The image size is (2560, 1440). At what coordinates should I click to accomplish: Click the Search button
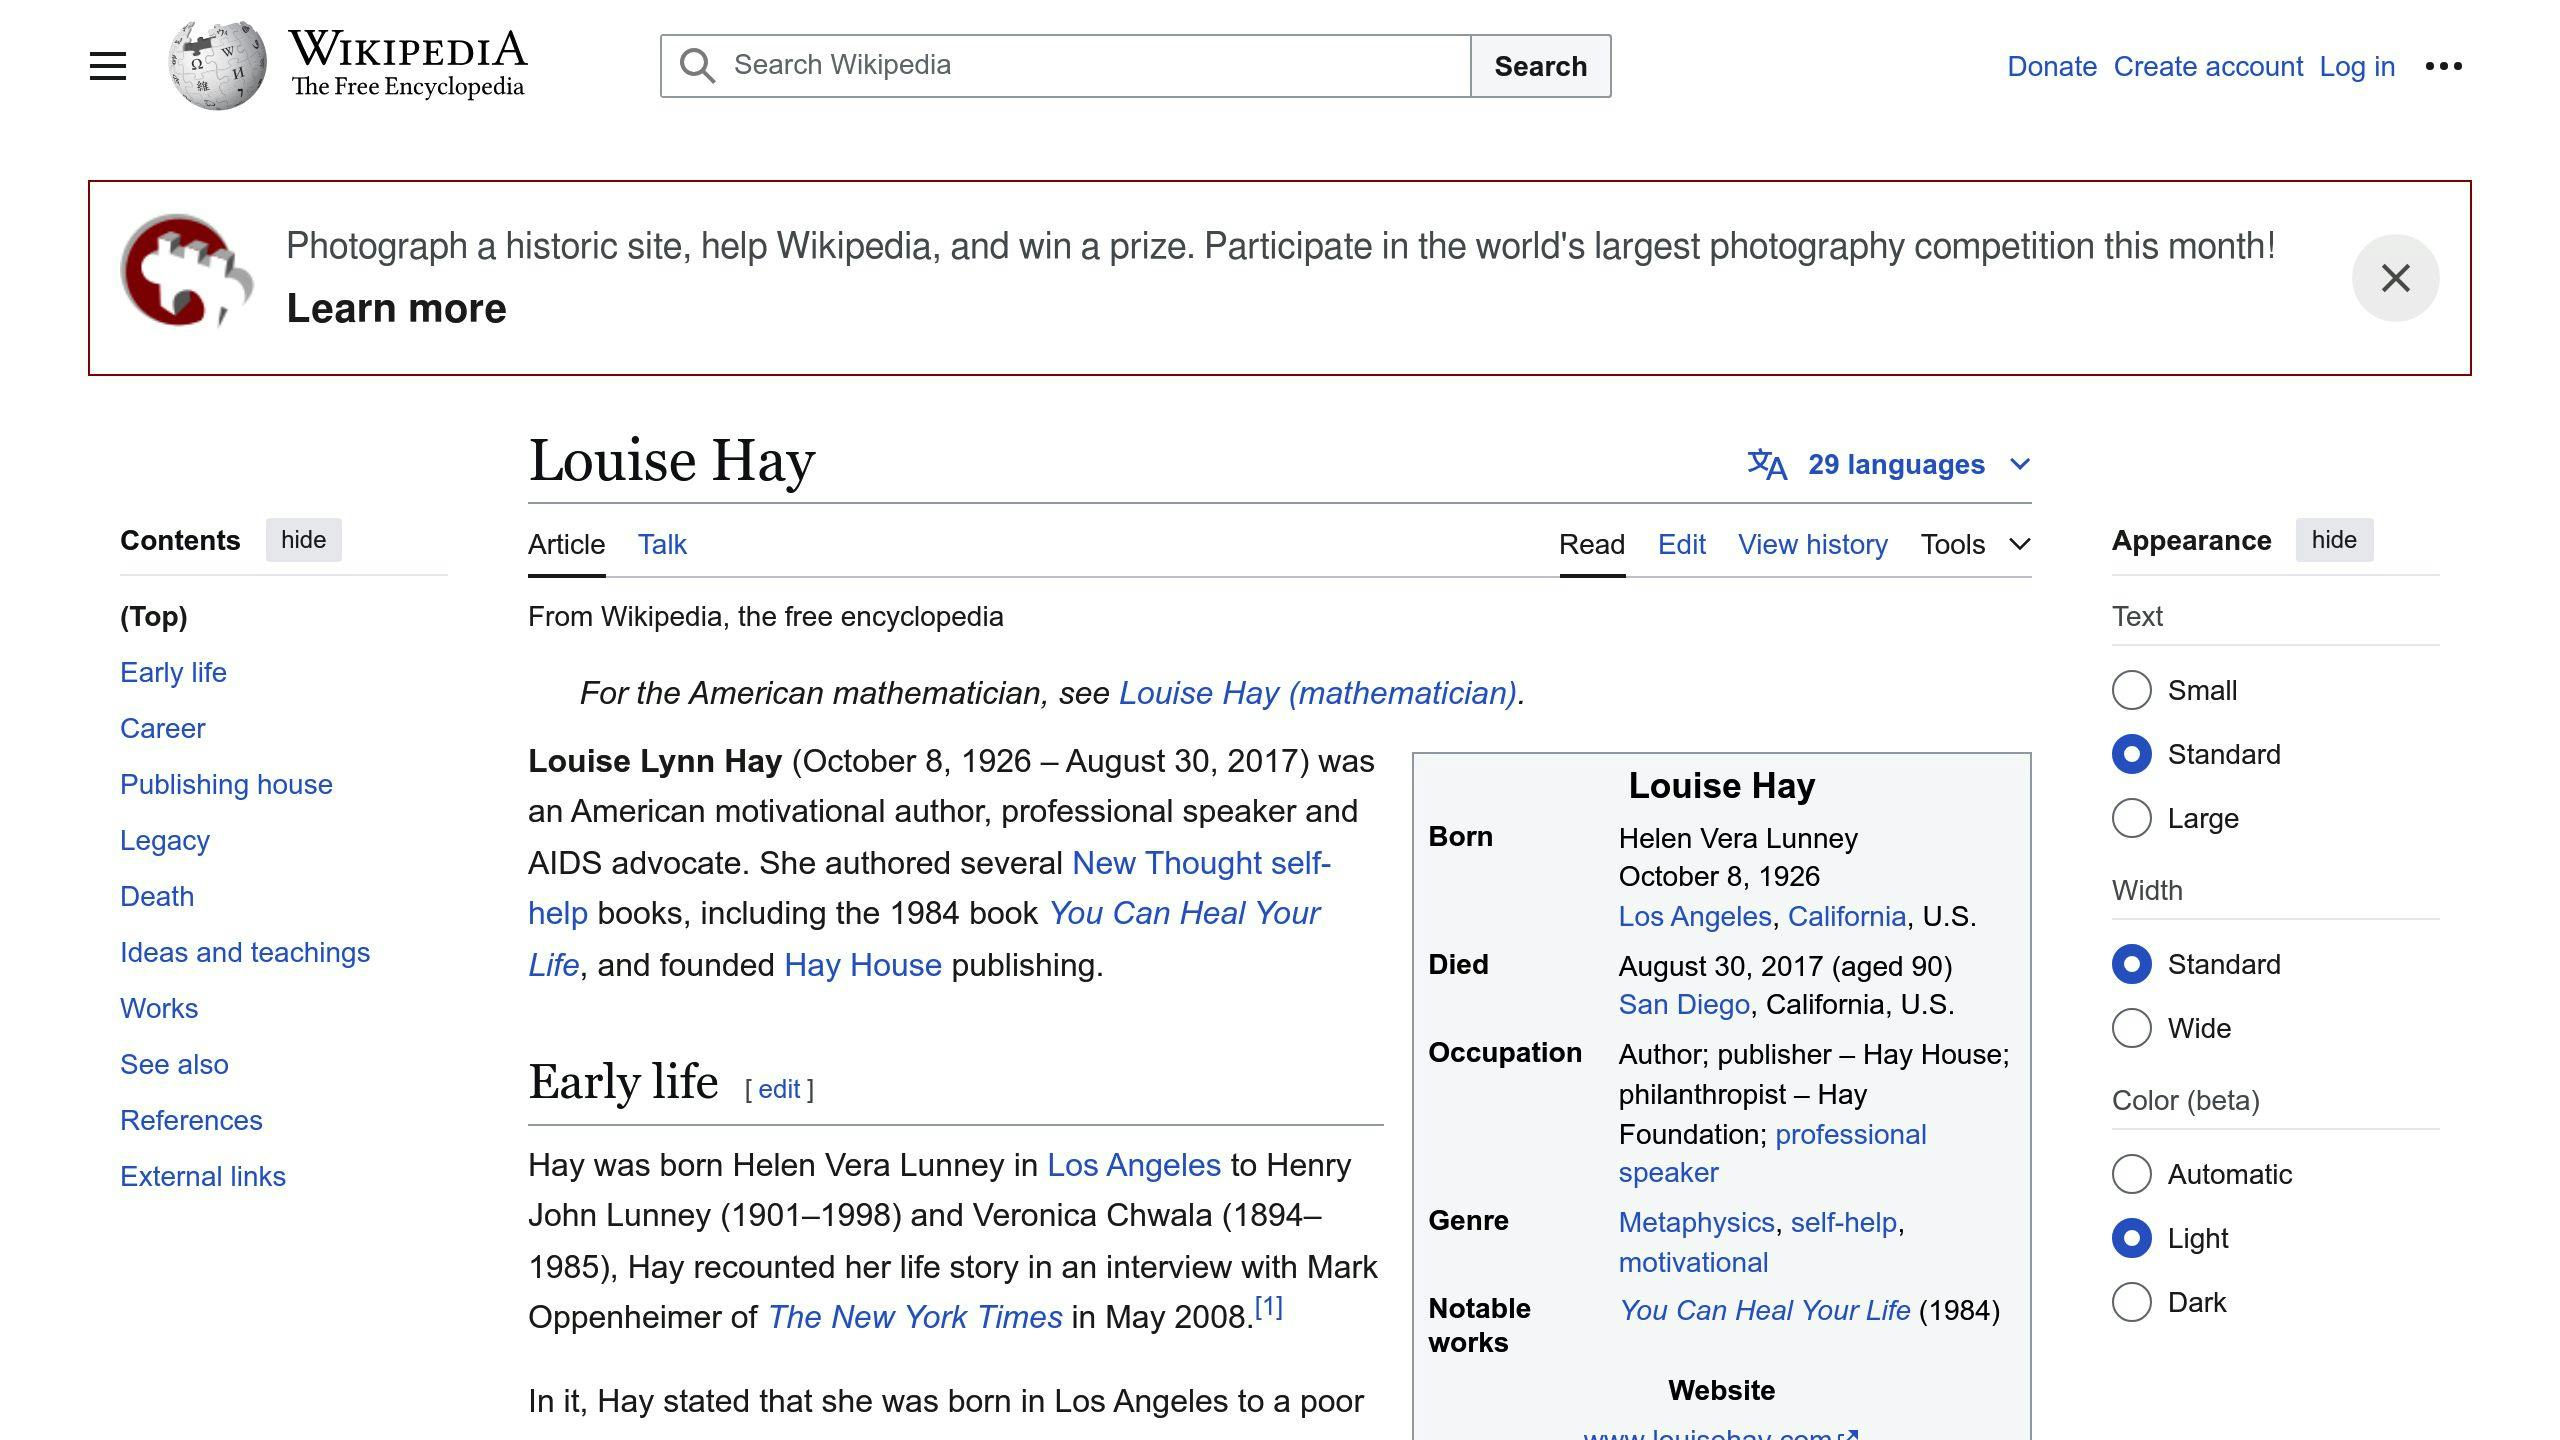pyautogui.click(x=1540, y=66)
